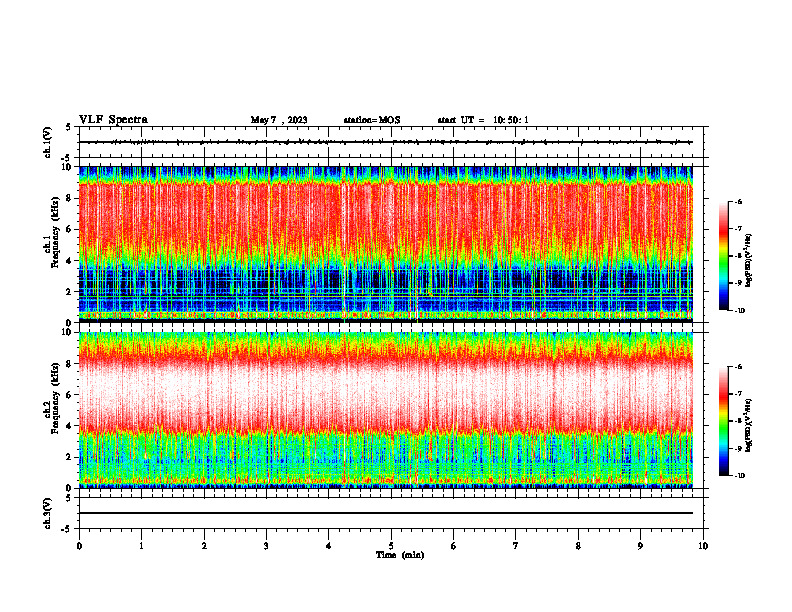Click the ch.1 voltage waveform trace
The image size is (792, 612).
(x=385, y=142)
